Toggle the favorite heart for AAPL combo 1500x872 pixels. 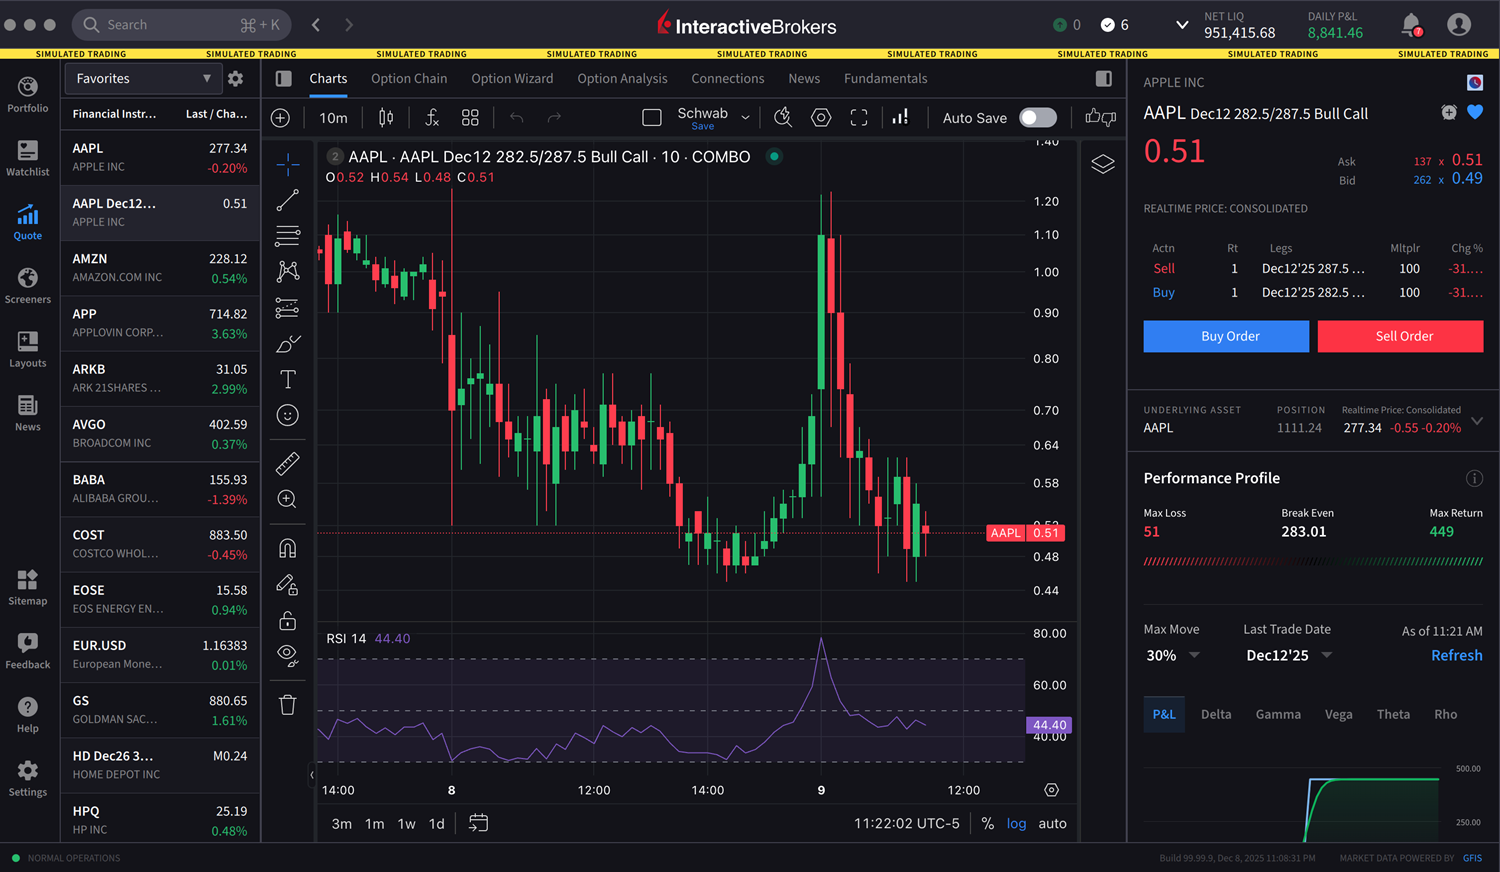[1475, 113]
